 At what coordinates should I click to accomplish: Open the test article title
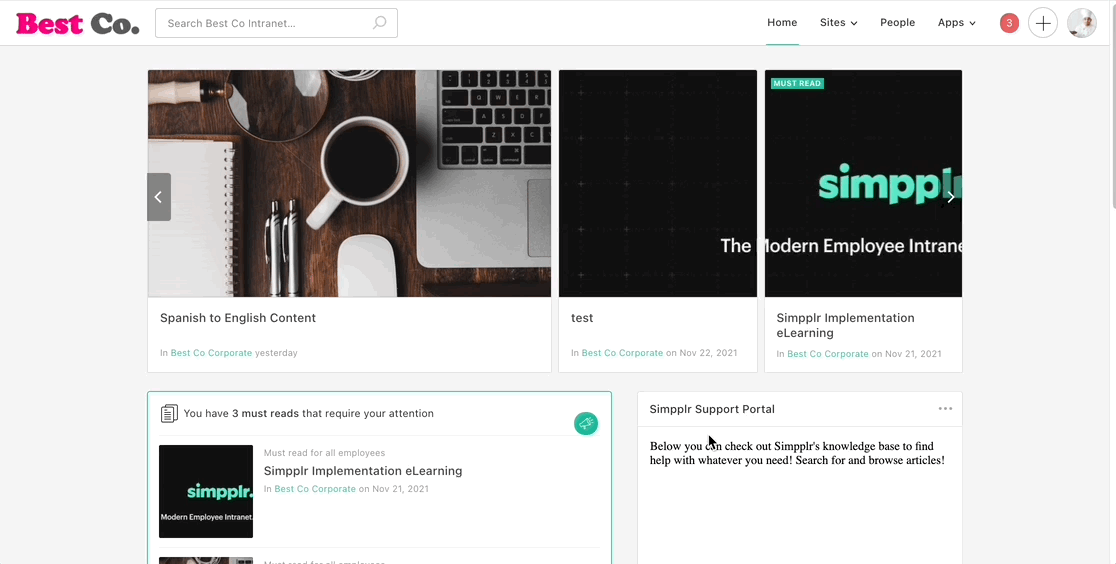[582, 318]
